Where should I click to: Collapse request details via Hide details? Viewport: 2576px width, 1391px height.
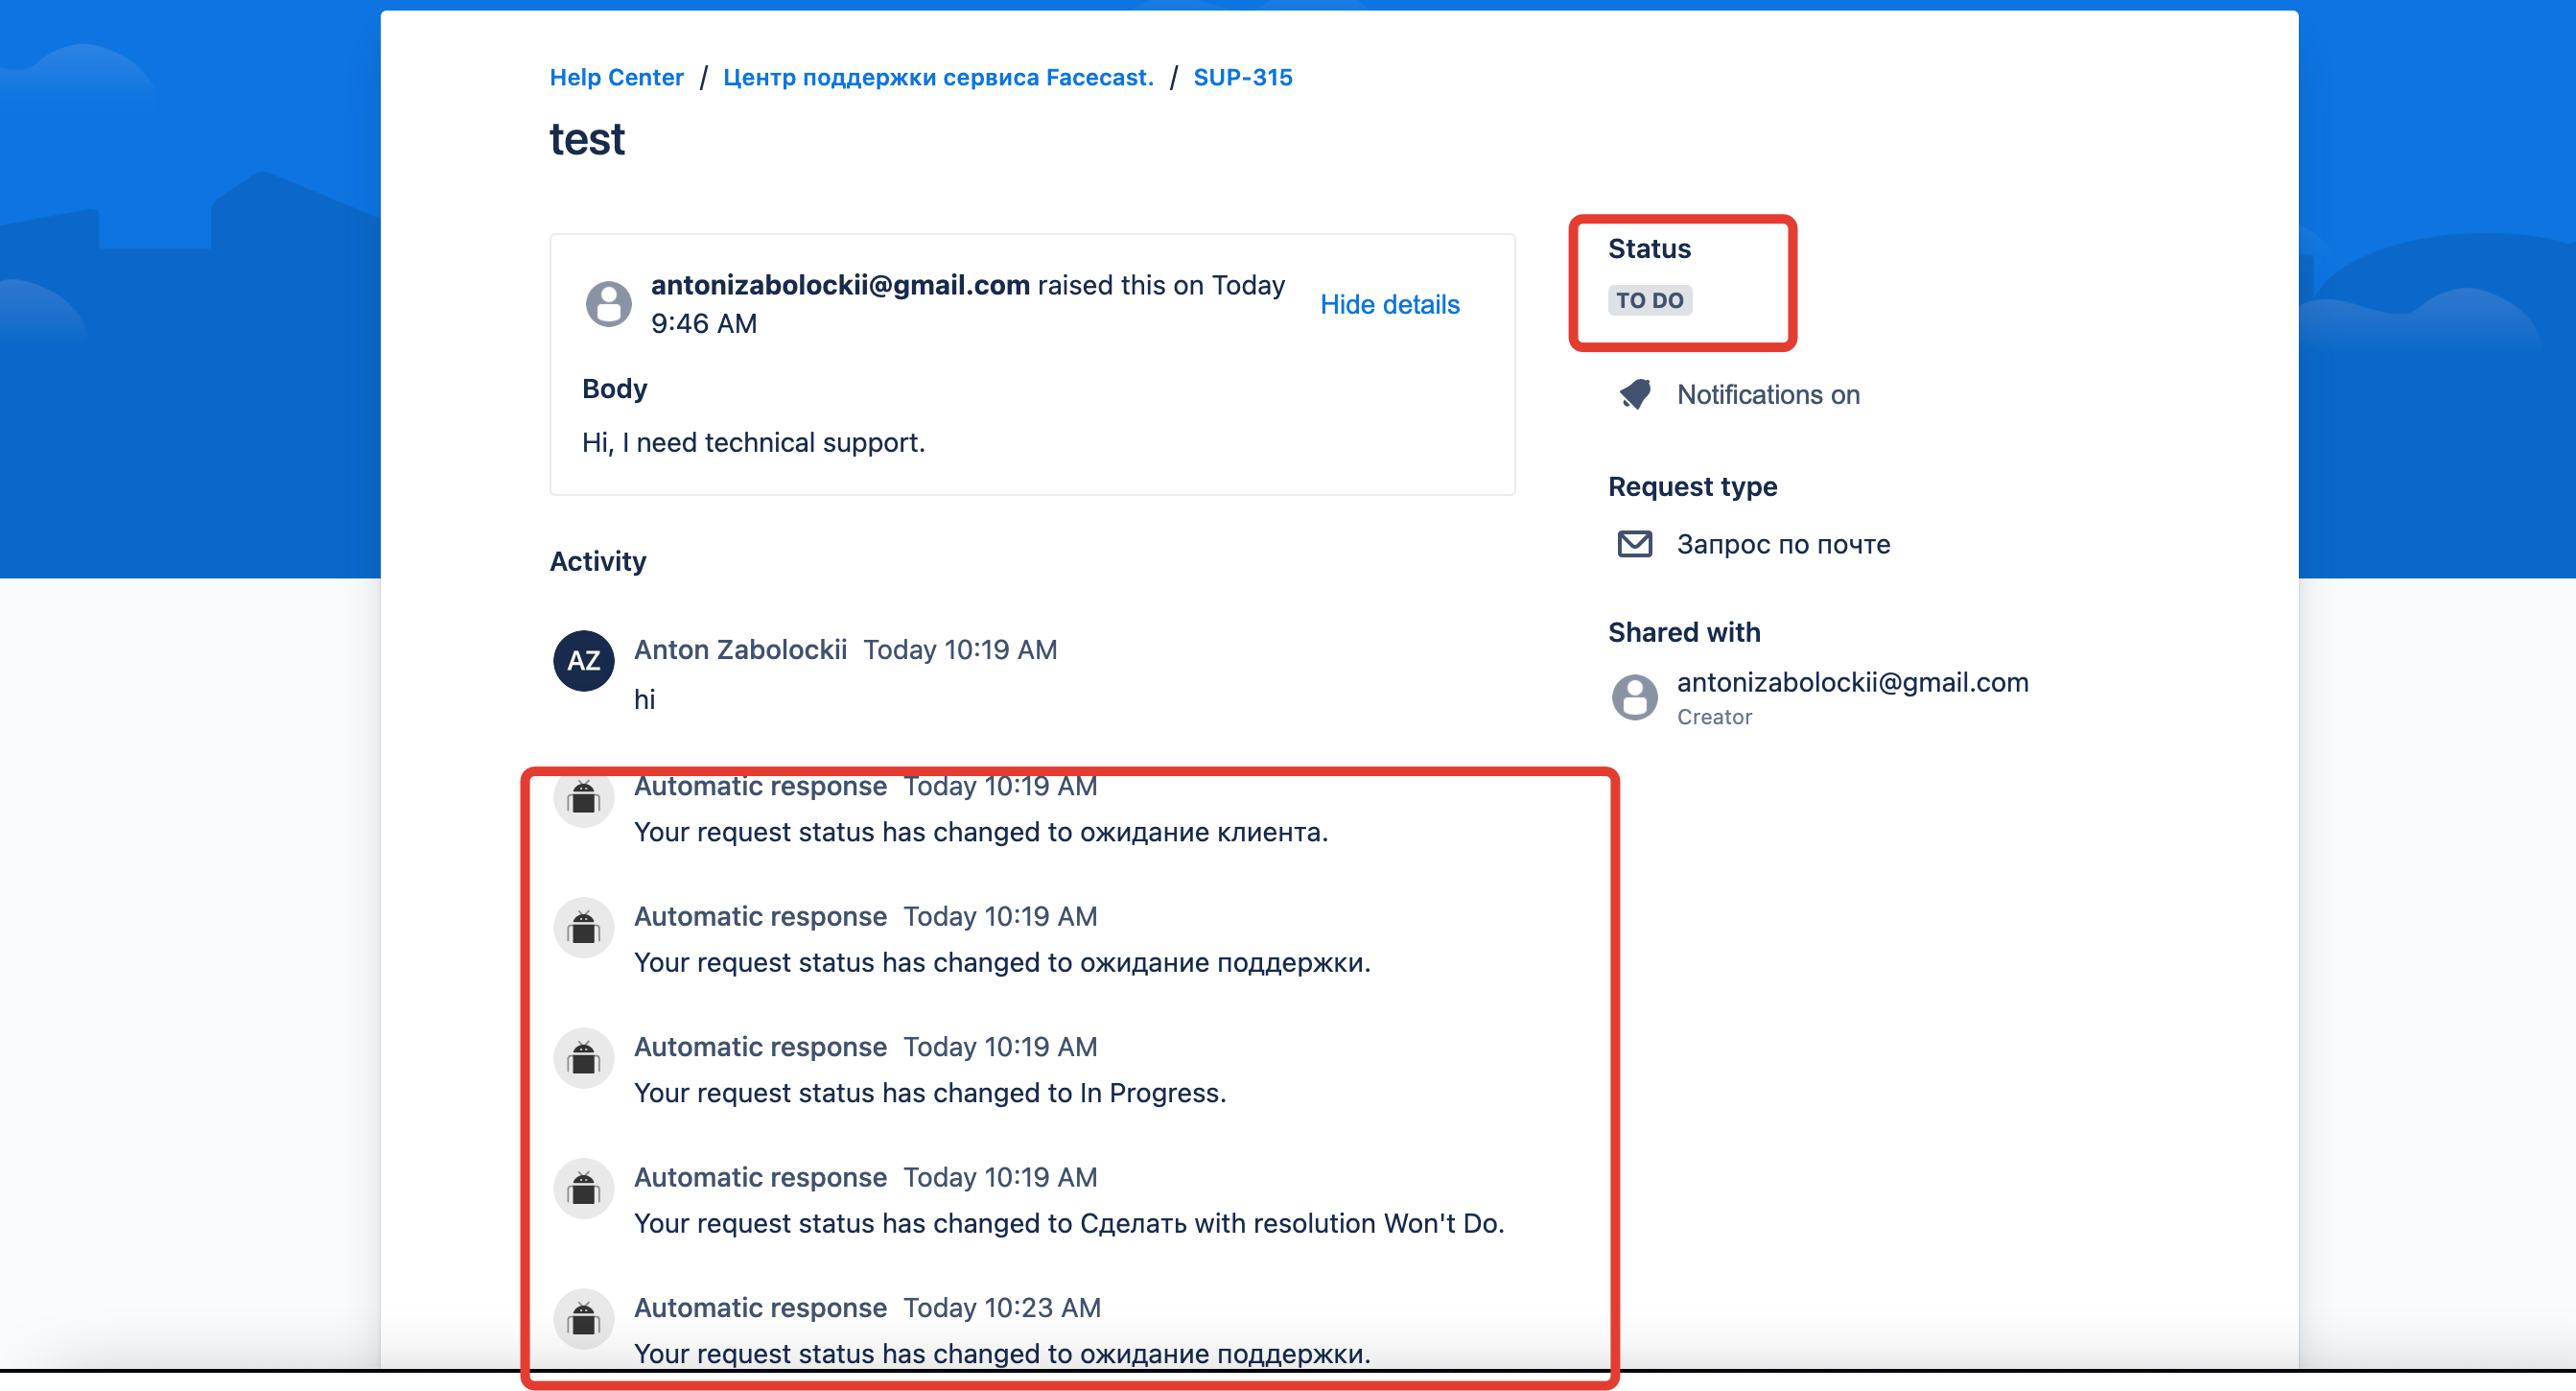pyautogui.click(x=1390, y=304)
